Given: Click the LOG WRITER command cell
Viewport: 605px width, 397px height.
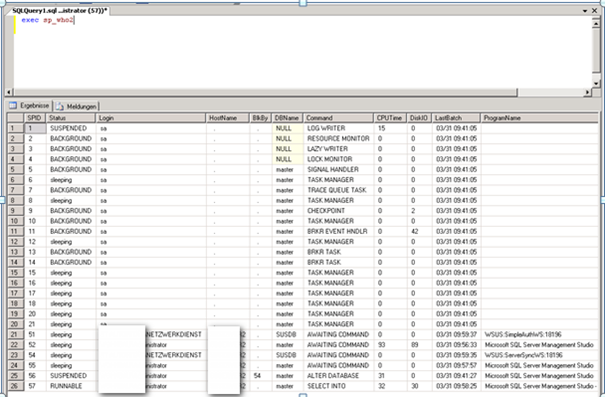Looking at the screenshot, I should tap(338, 128).
